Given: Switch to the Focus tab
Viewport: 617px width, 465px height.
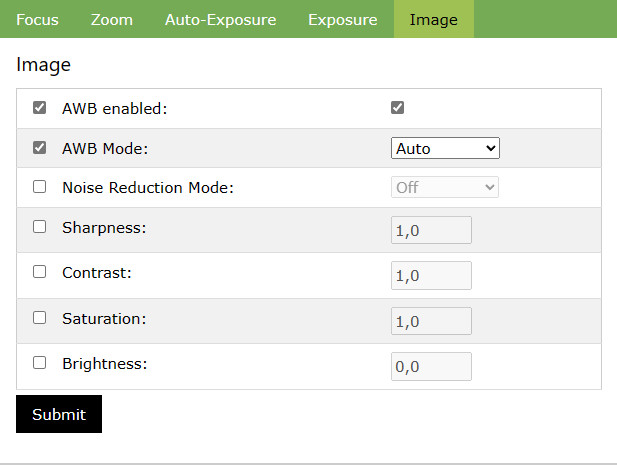Looking at the screenshot, I should pyautogui.click(x=37, y=20).
